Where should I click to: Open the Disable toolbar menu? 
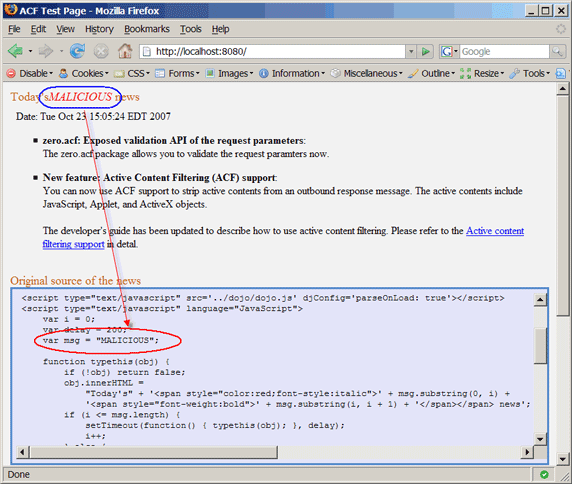pos(30,73)
